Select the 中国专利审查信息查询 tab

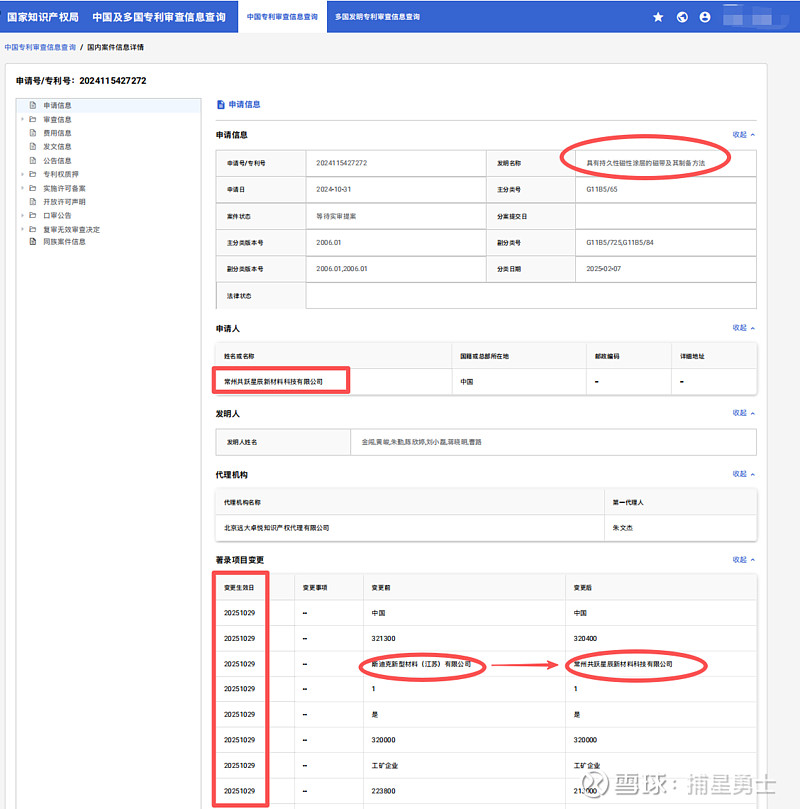[x=281, y=17]
